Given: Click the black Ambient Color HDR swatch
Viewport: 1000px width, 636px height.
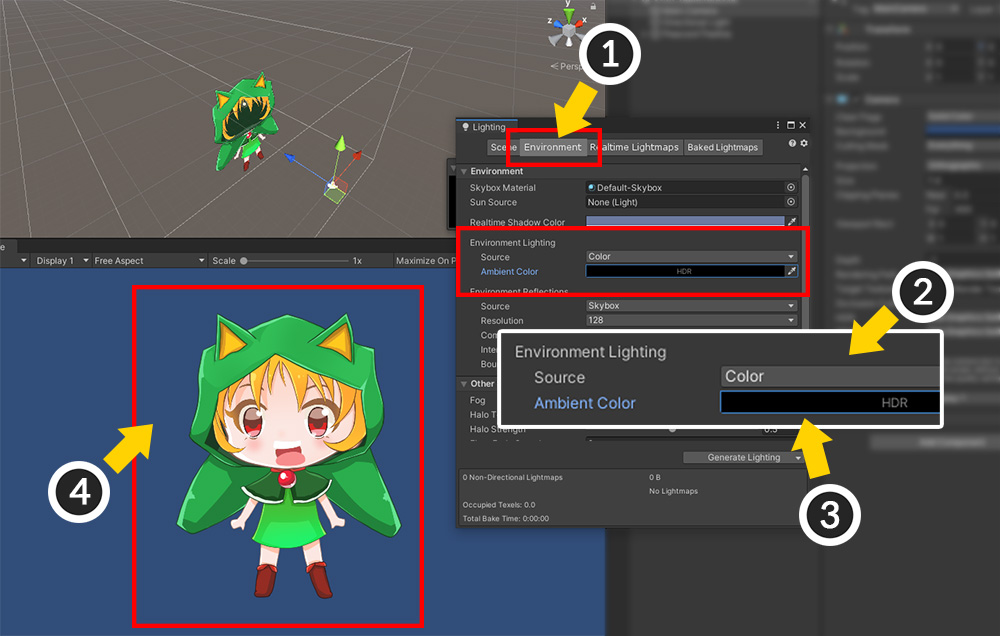Looking at the screenshot, I should 685,271.
